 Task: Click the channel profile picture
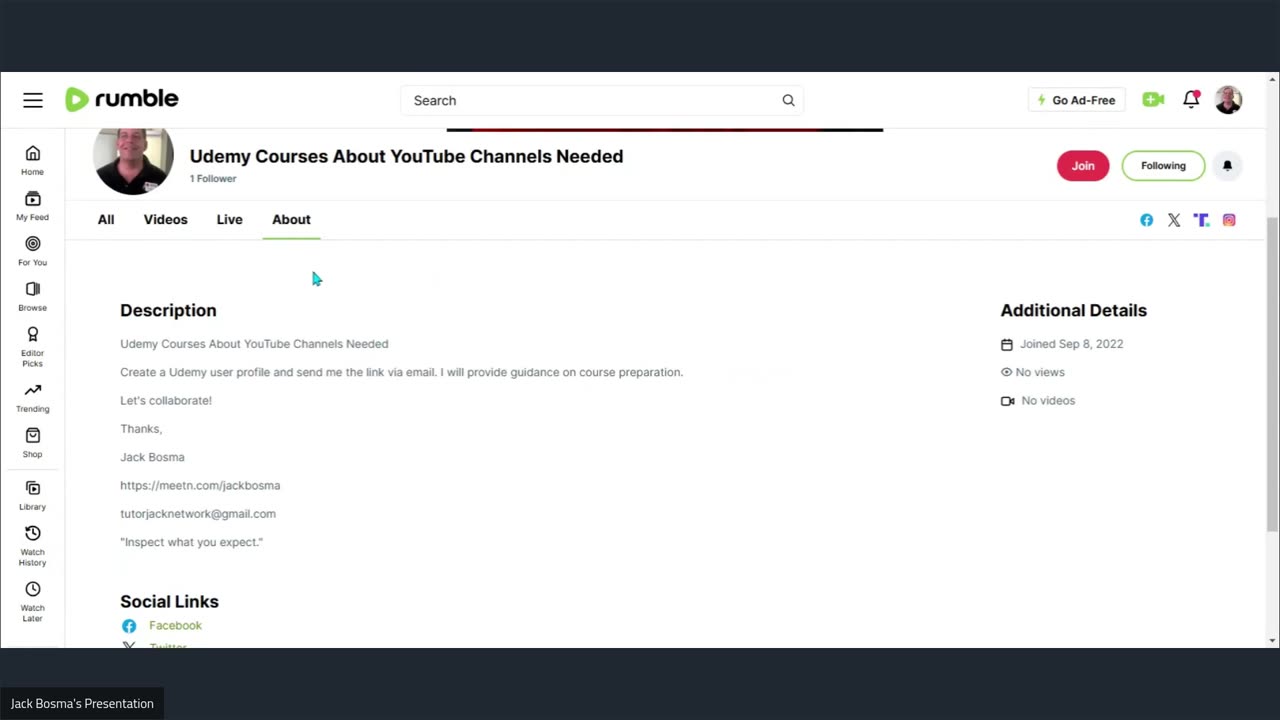tap(133, 160)
